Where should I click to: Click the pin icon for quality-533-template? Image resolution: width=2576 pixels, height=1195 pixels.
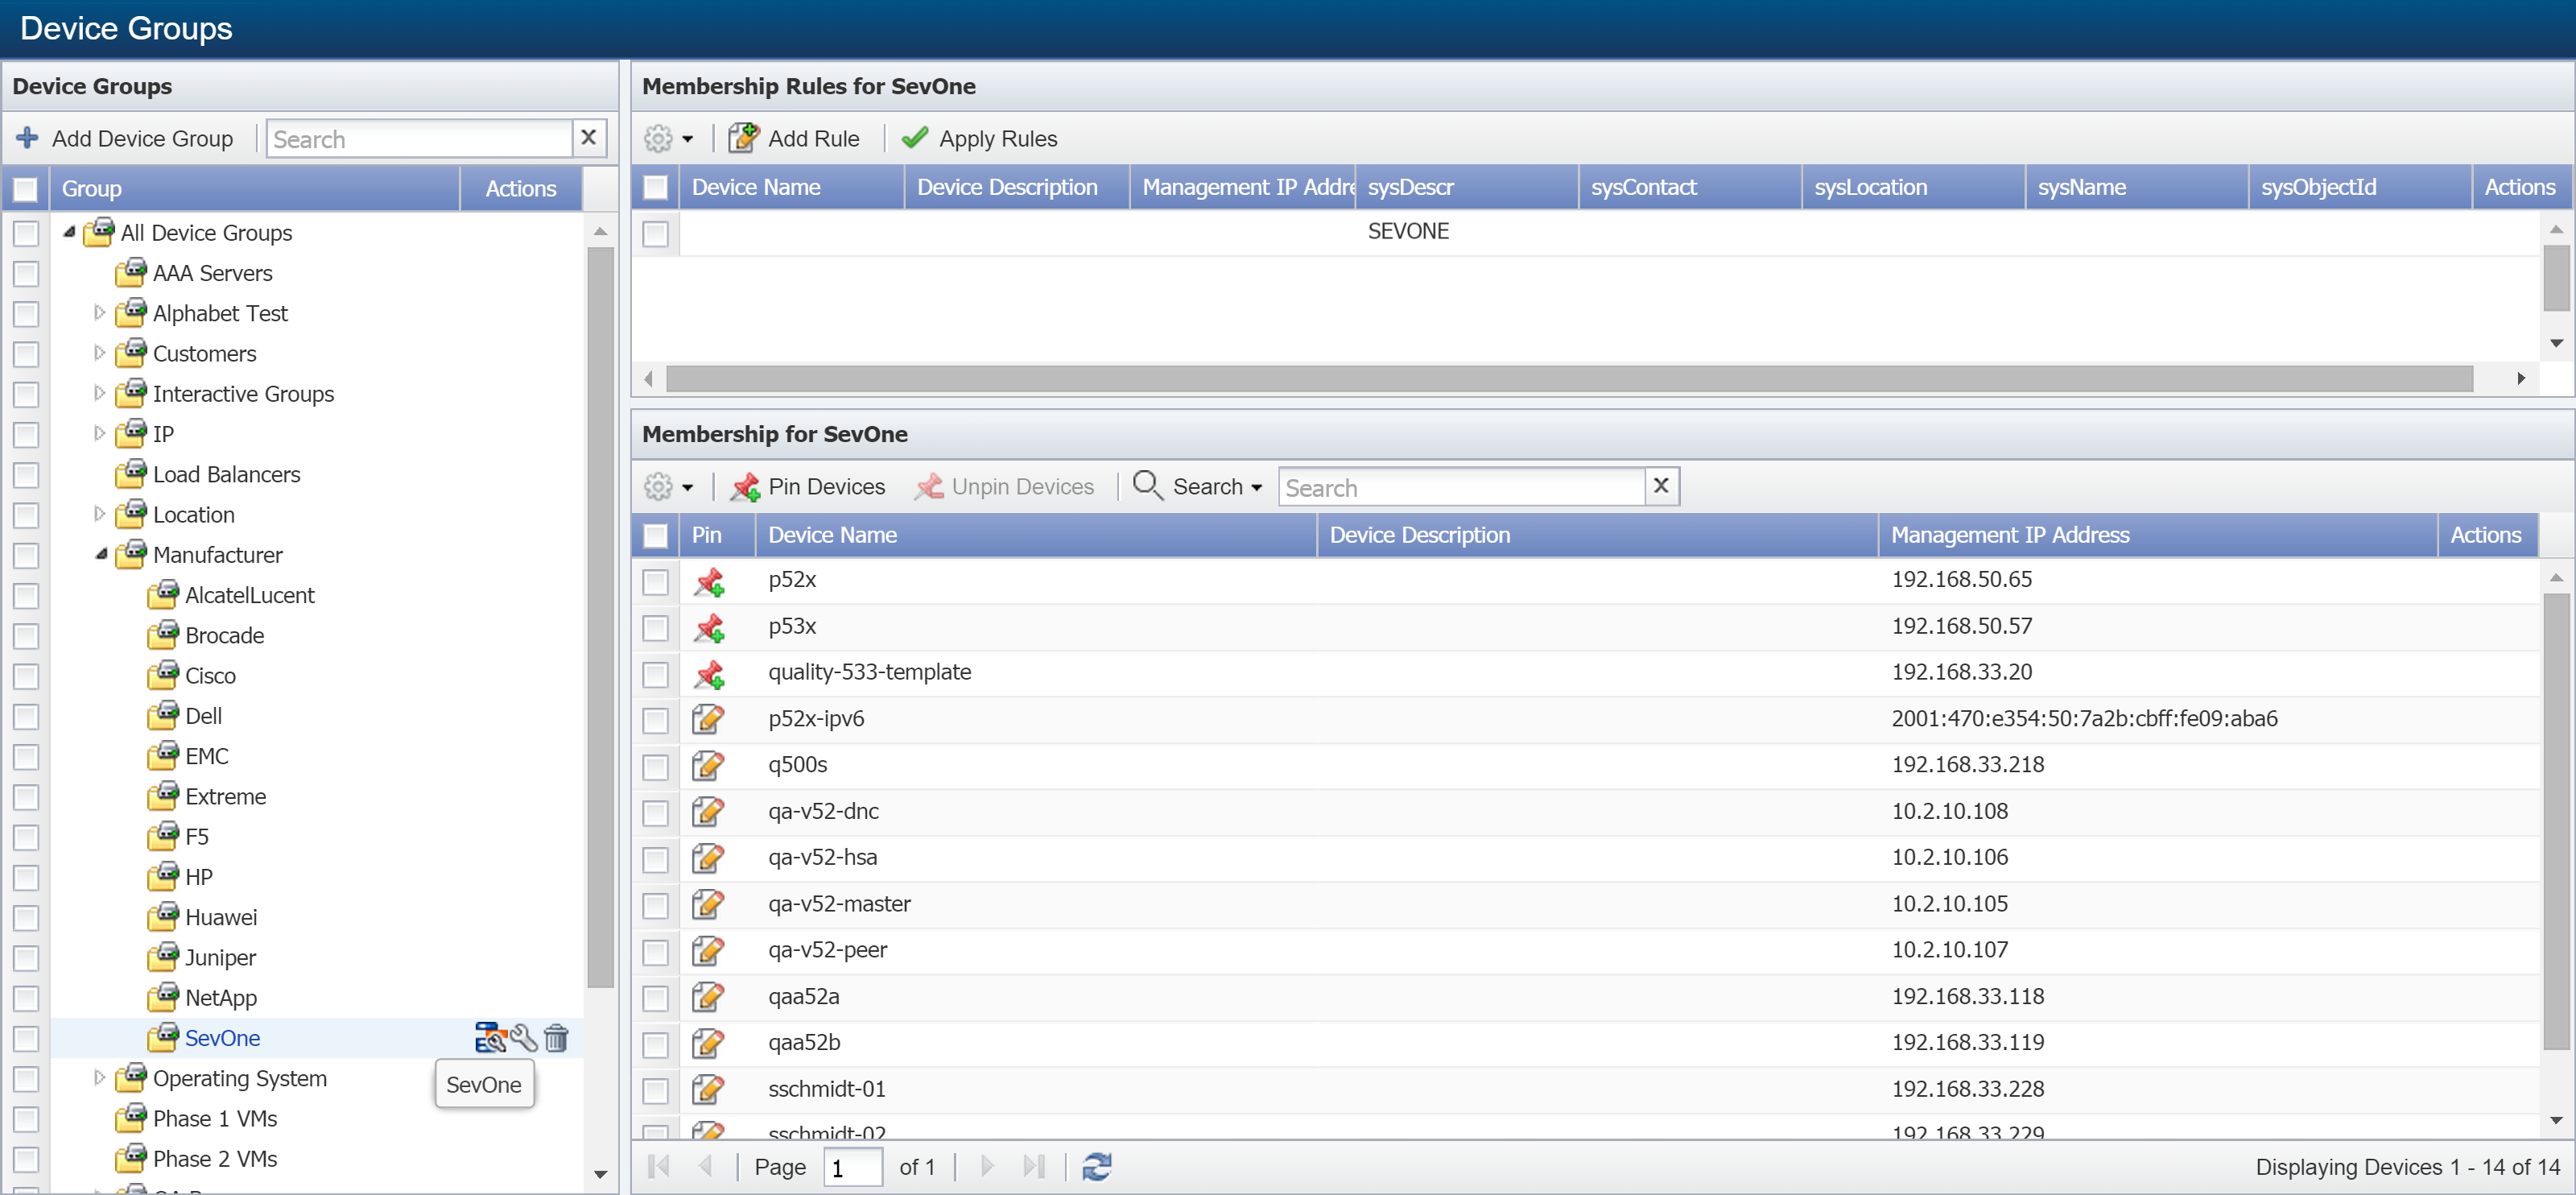click(710, 673)
